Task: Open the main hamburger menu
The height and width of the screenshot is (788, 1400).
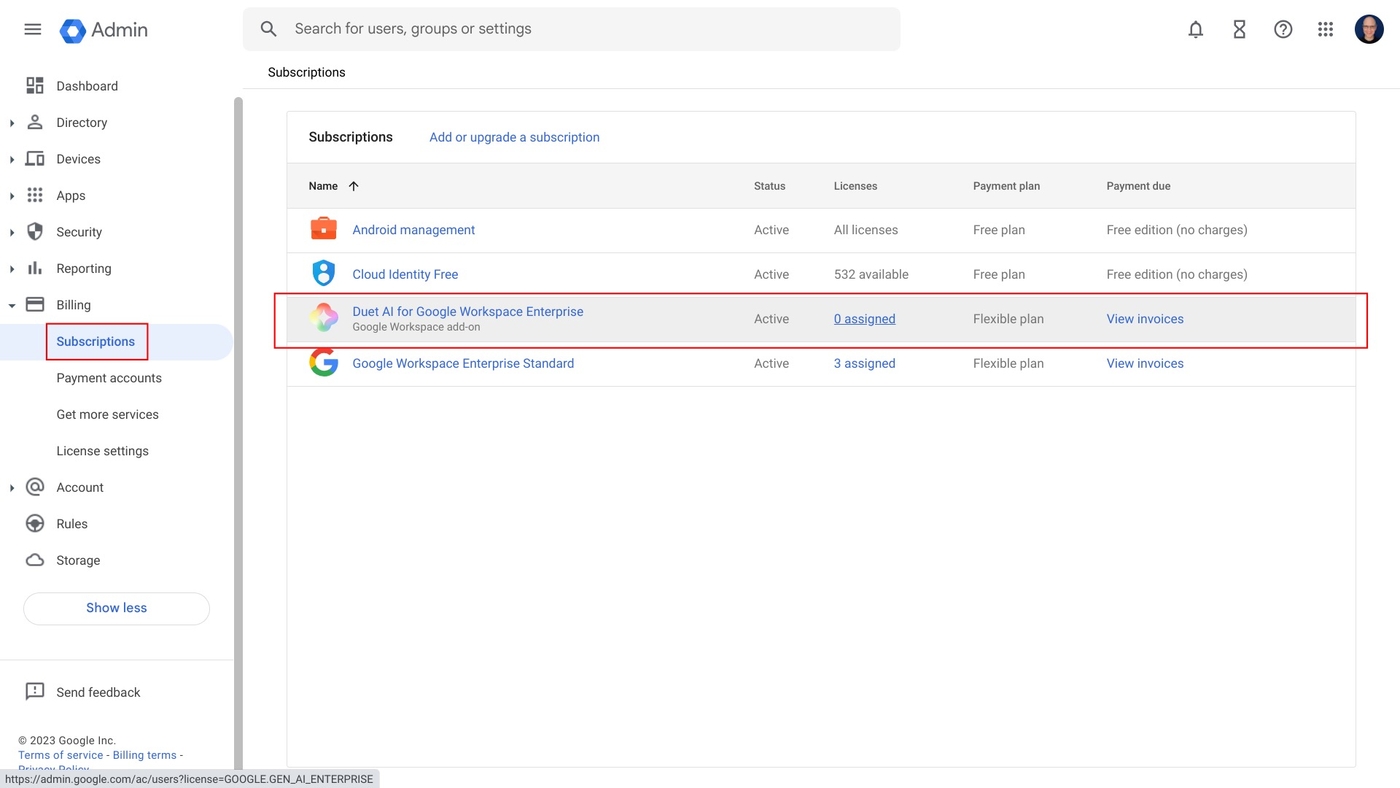Action: coord(33,29)
